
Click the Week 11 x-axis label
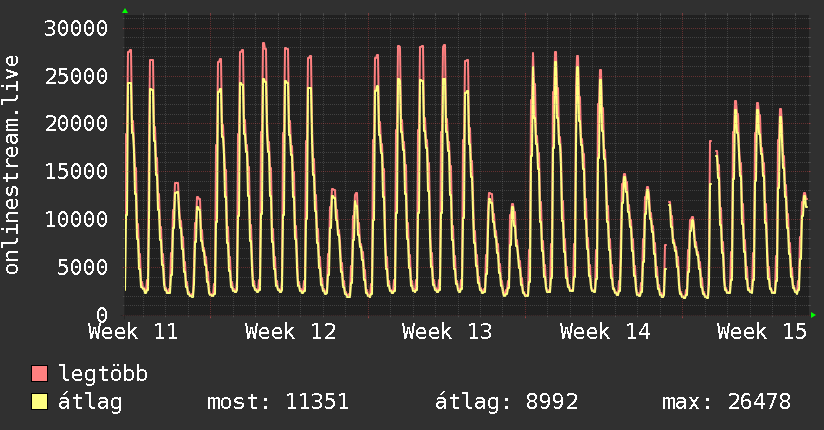[x=134, y=332]
